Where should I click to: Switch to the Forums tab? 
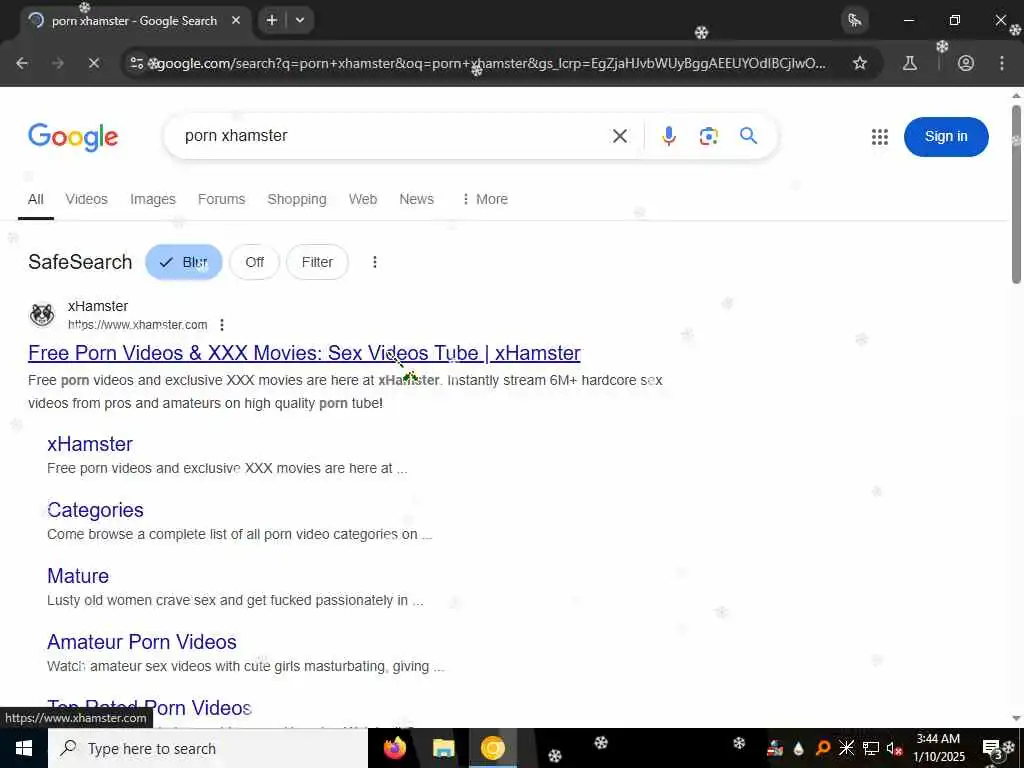click(221, 199)
